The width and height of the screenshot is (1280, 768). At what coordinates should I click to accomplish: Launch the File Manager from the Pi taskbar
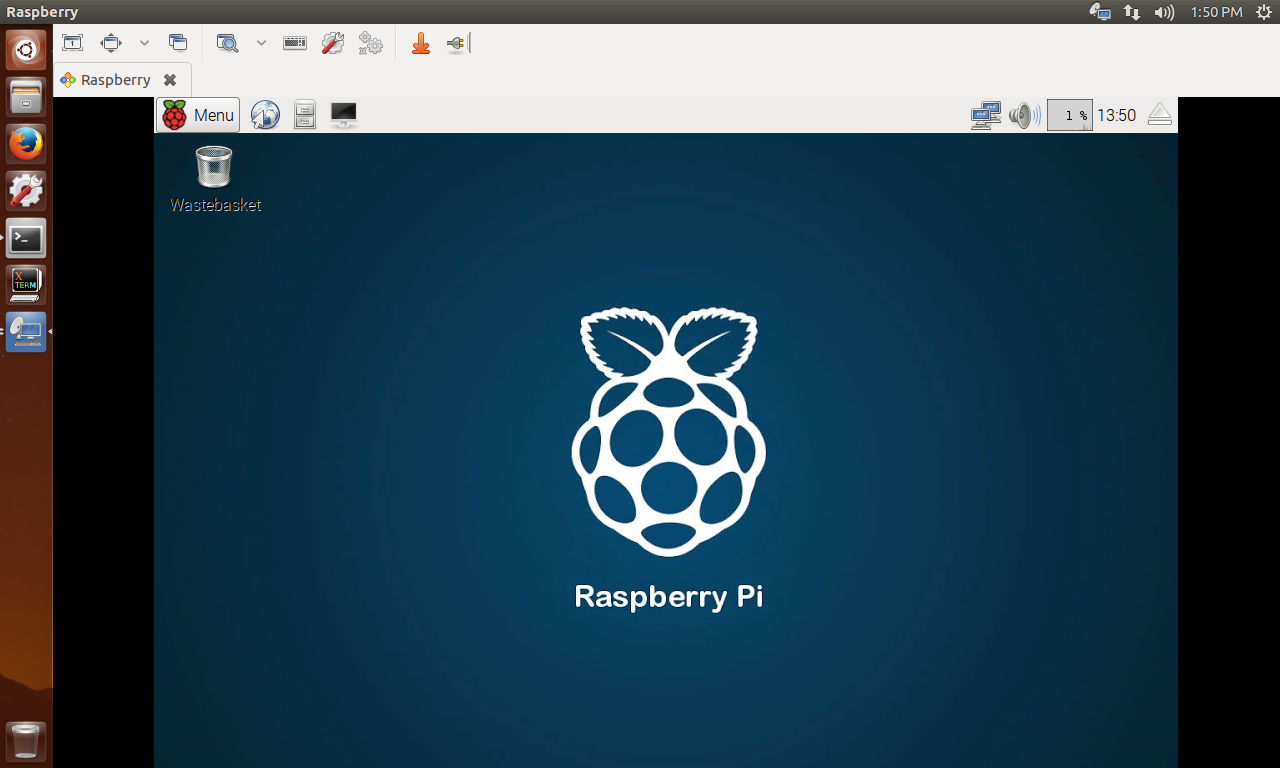tap(304, 114)
